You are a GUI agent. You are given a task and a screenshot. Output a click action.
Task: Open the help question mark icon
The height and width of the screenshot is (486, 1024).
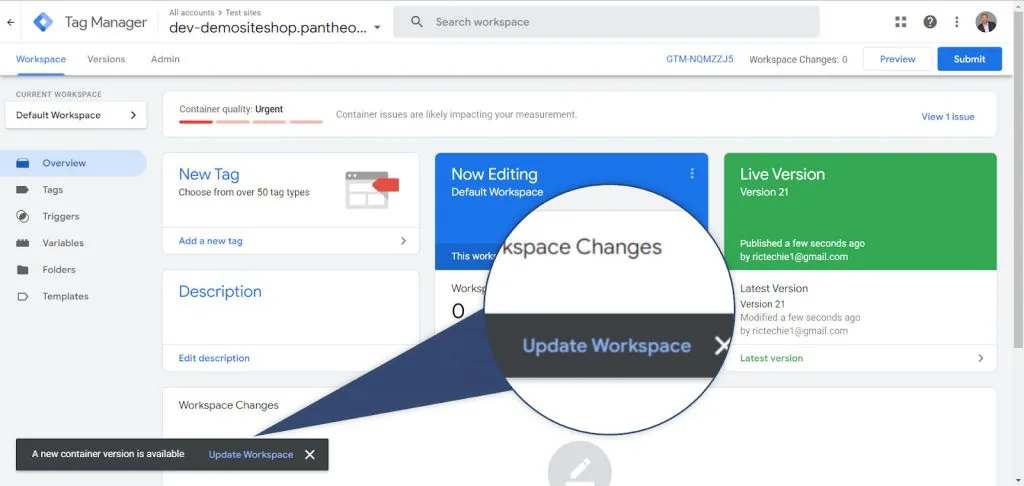coord(930,22)
